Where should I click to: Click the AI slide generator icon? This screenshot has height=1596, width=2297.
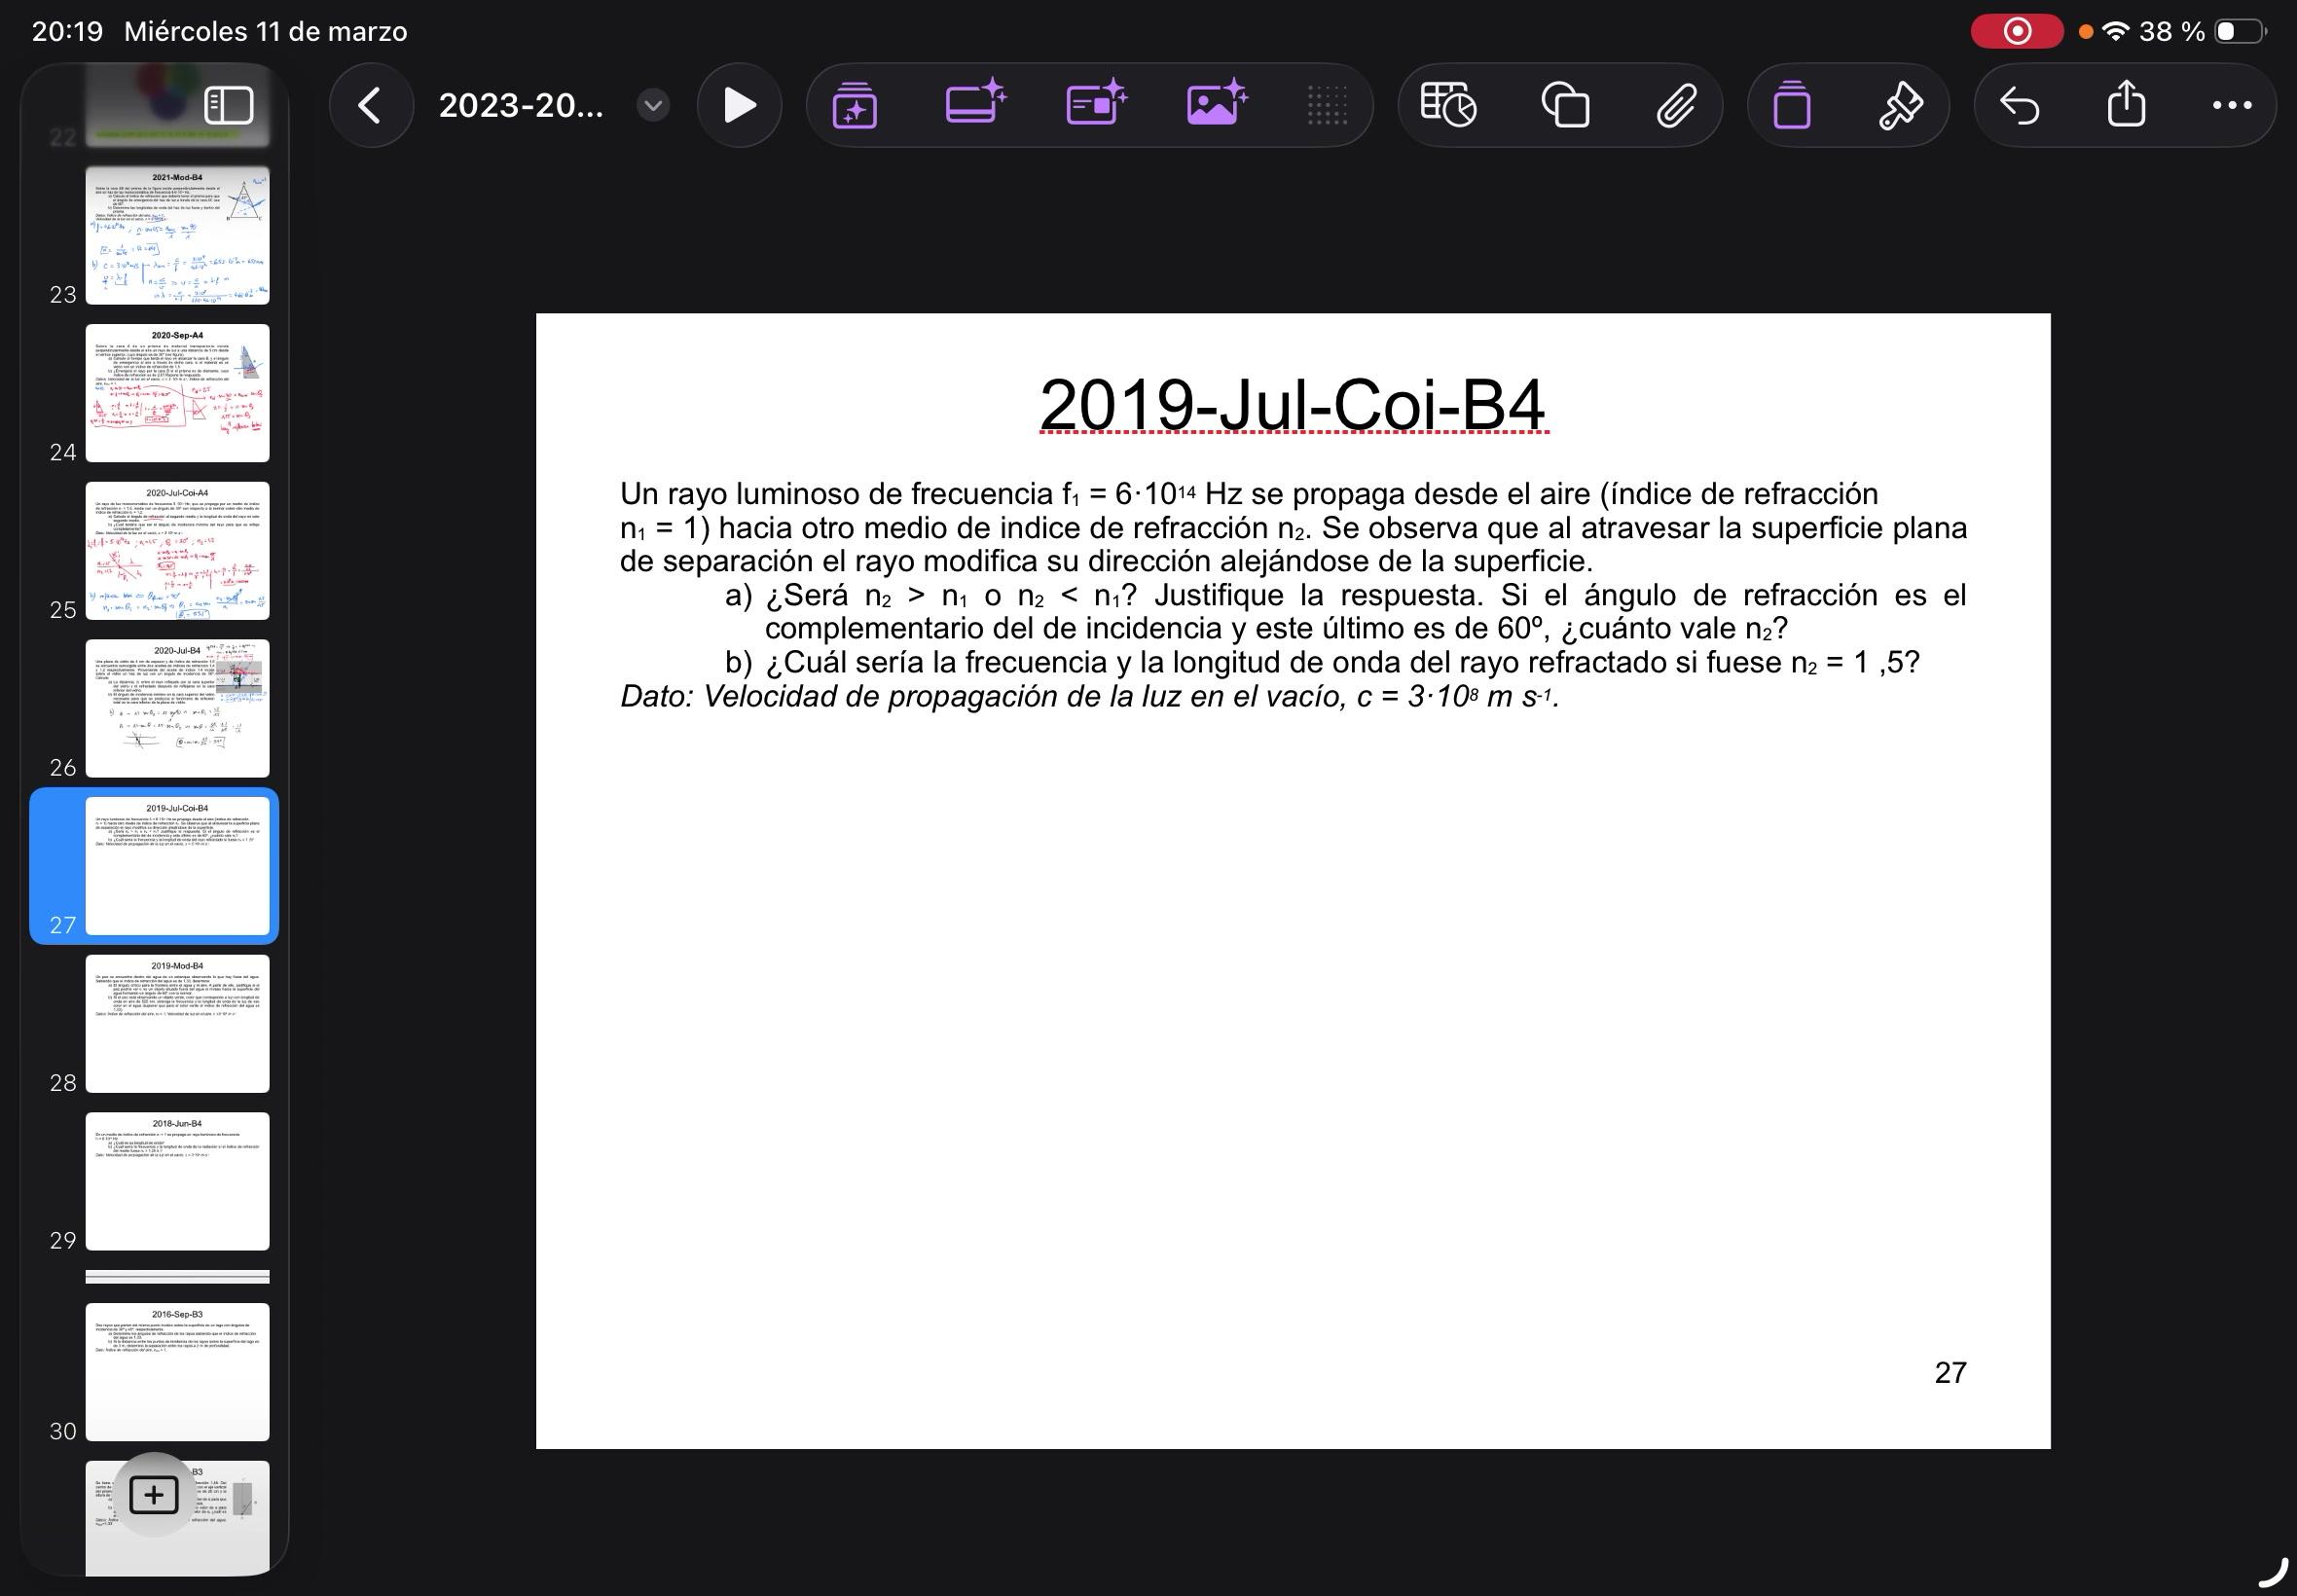point(854,105)
